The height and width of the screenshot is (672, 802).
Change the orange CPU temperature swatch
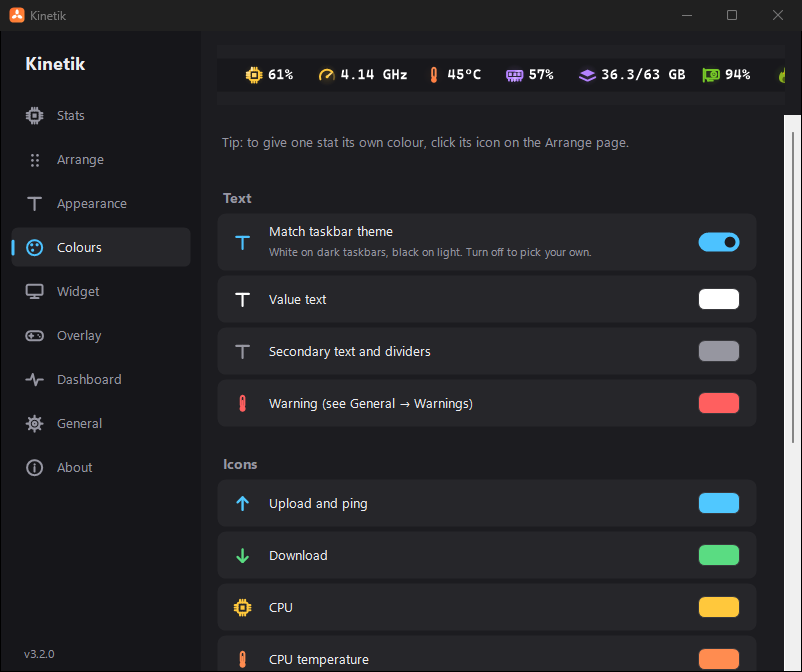(x=719, y=659)
